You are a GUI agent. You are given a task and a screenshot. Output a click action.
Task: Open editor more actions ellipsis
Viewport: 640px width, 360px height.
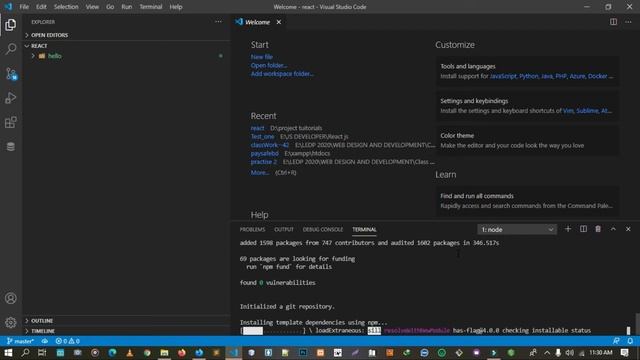click(628, 22)
